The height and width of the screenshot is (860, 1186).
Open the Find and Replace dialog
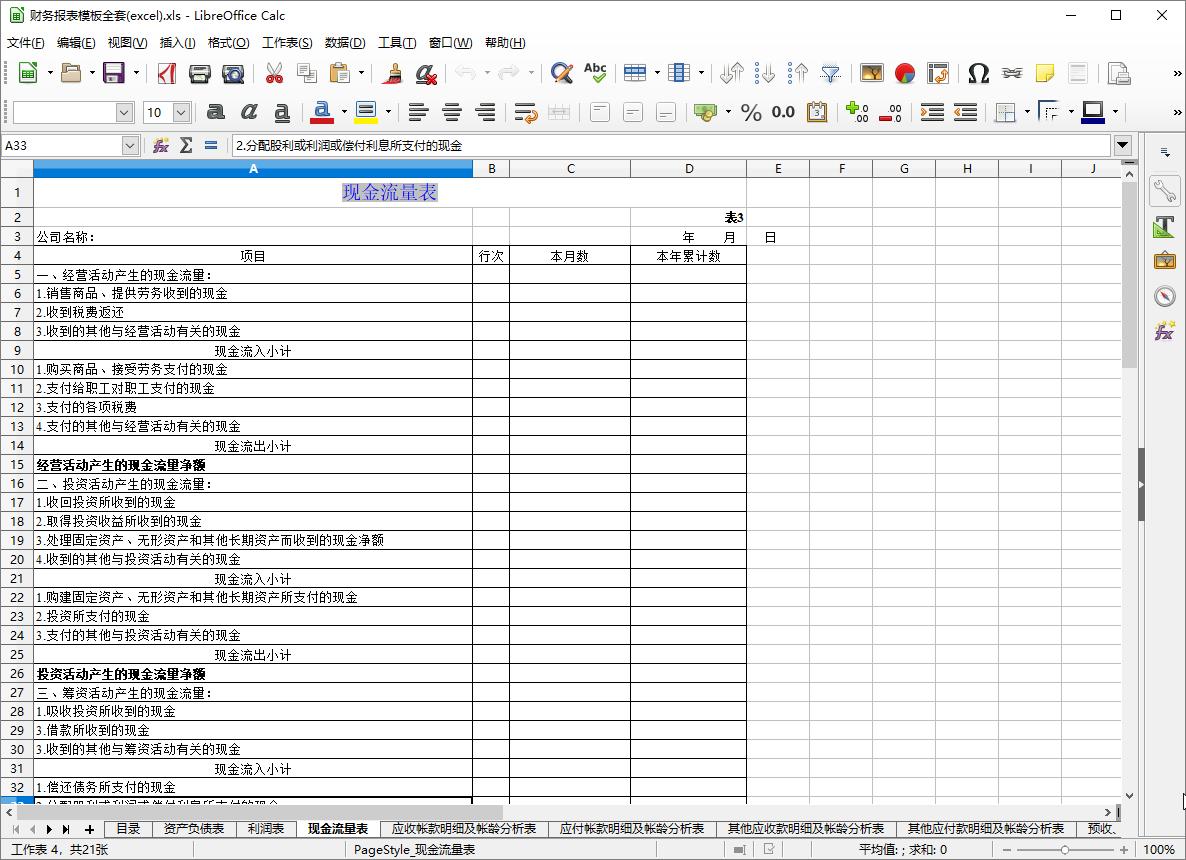pos(561,73)
